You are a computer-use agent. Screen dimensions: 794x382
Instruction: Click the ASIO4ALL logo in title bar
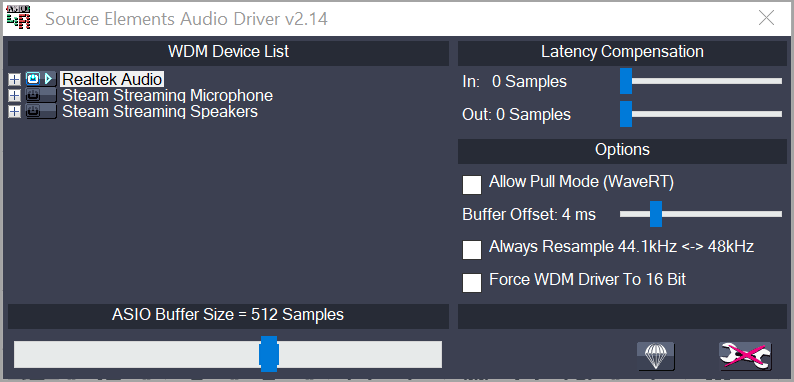tap(18, 17)
